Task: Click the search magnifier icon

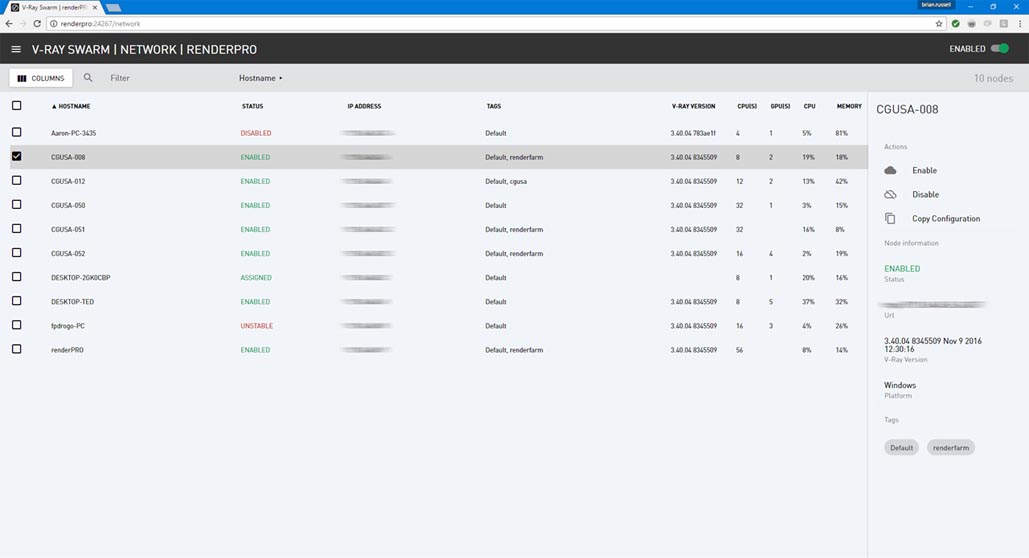Action: coord(88,77)
